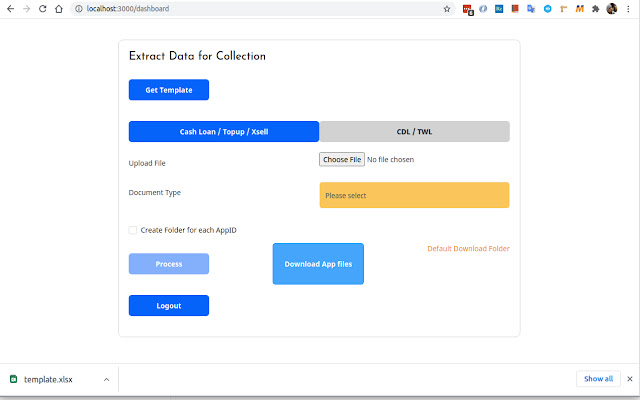The image size is (640, 400).
Task: Click the 'Extract Data for Collection' heading
Action: (x=197, y=56)
